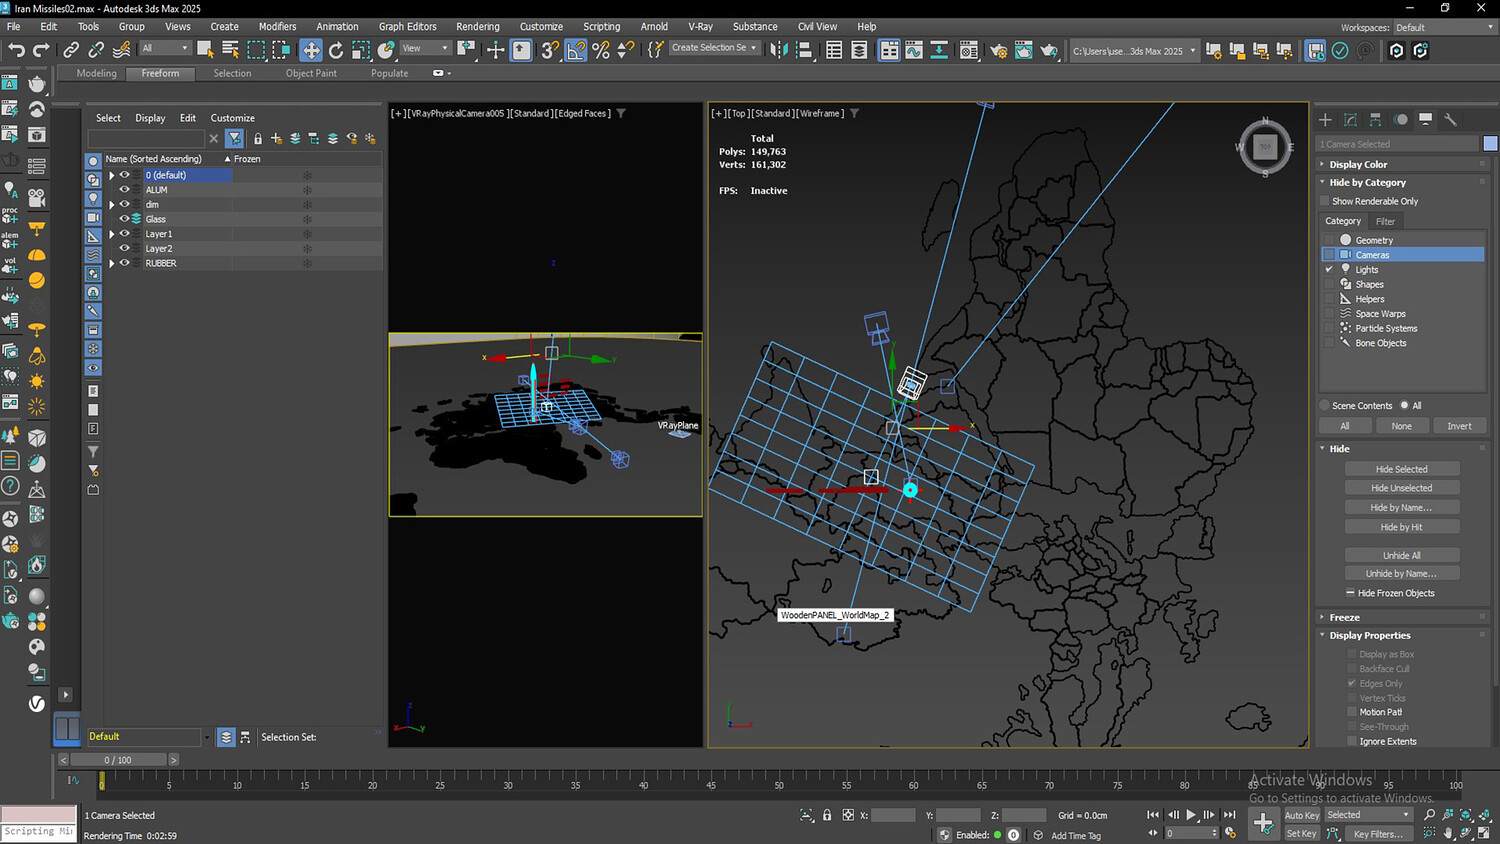Click the object color swatch in command panel
The height and width of the screenshot is (844, 1500).
(1490, 144)
